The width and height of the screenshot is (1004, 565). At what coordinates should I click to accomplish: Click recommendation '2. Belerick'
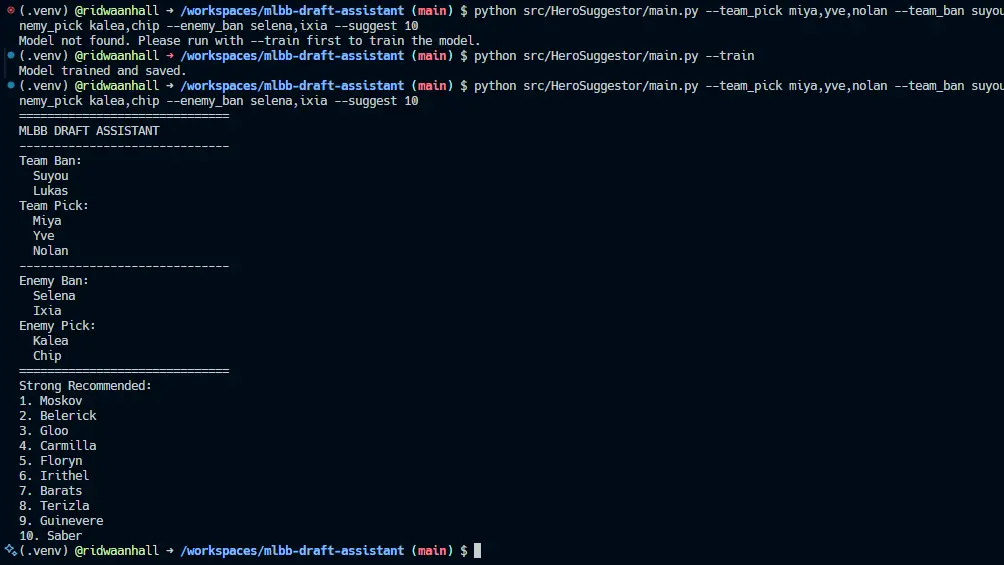58,416
